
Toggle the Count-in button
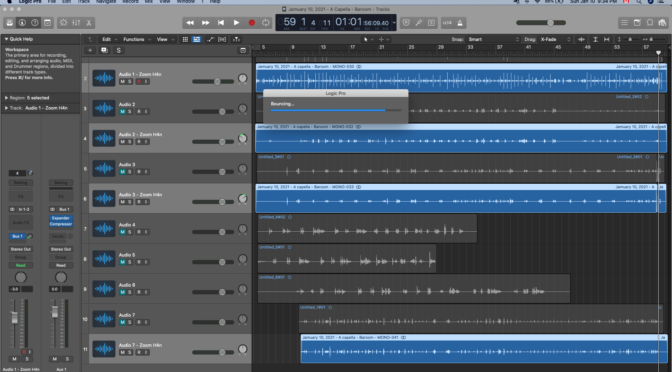coord(447,23)
